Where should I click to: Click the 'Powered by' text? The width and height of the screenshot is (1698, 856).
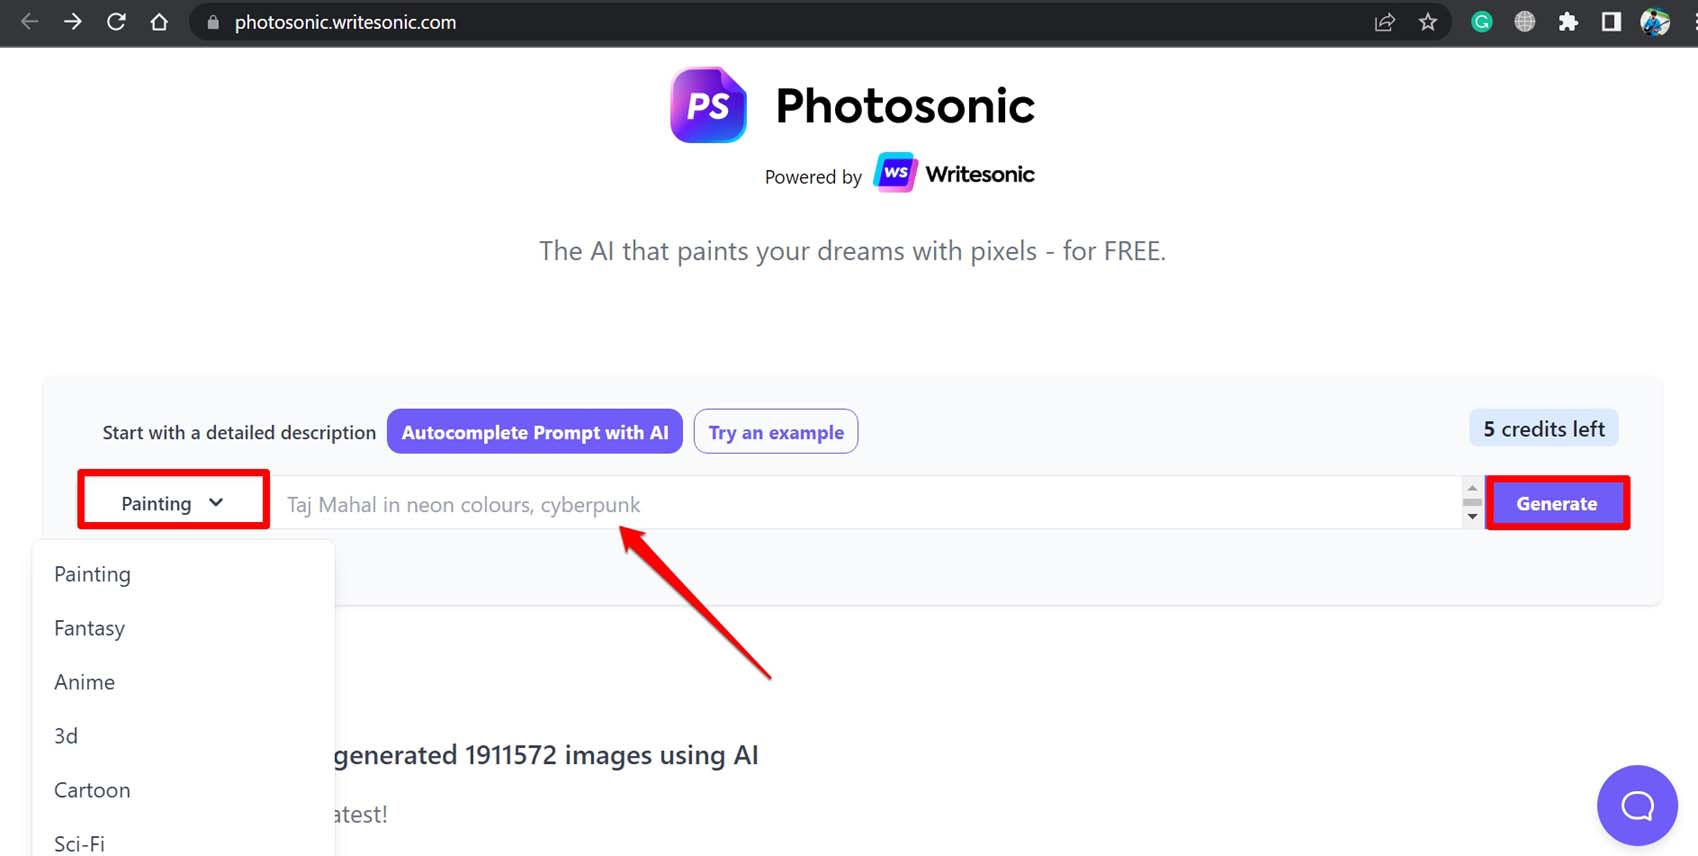pyautogui.click(x=813, y=177)
